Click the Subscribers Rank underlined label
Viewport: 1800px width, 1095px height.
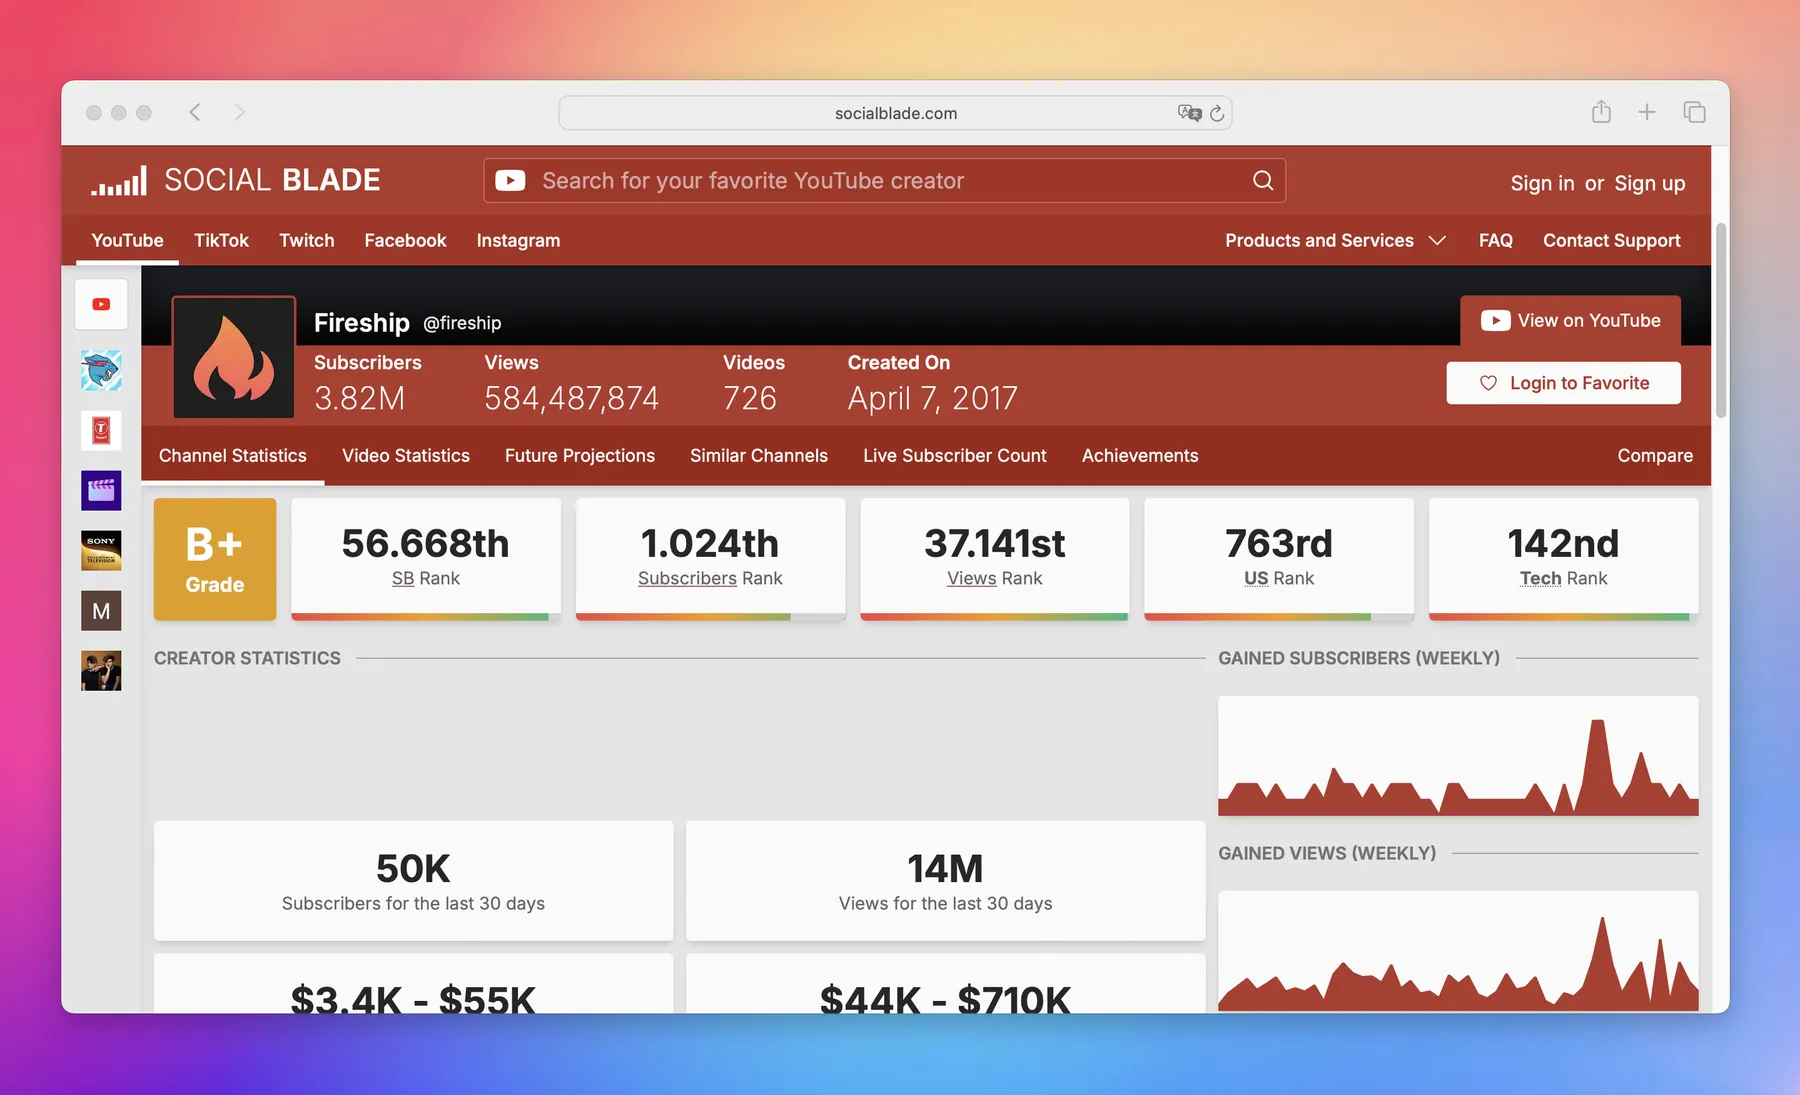[686, 579]
